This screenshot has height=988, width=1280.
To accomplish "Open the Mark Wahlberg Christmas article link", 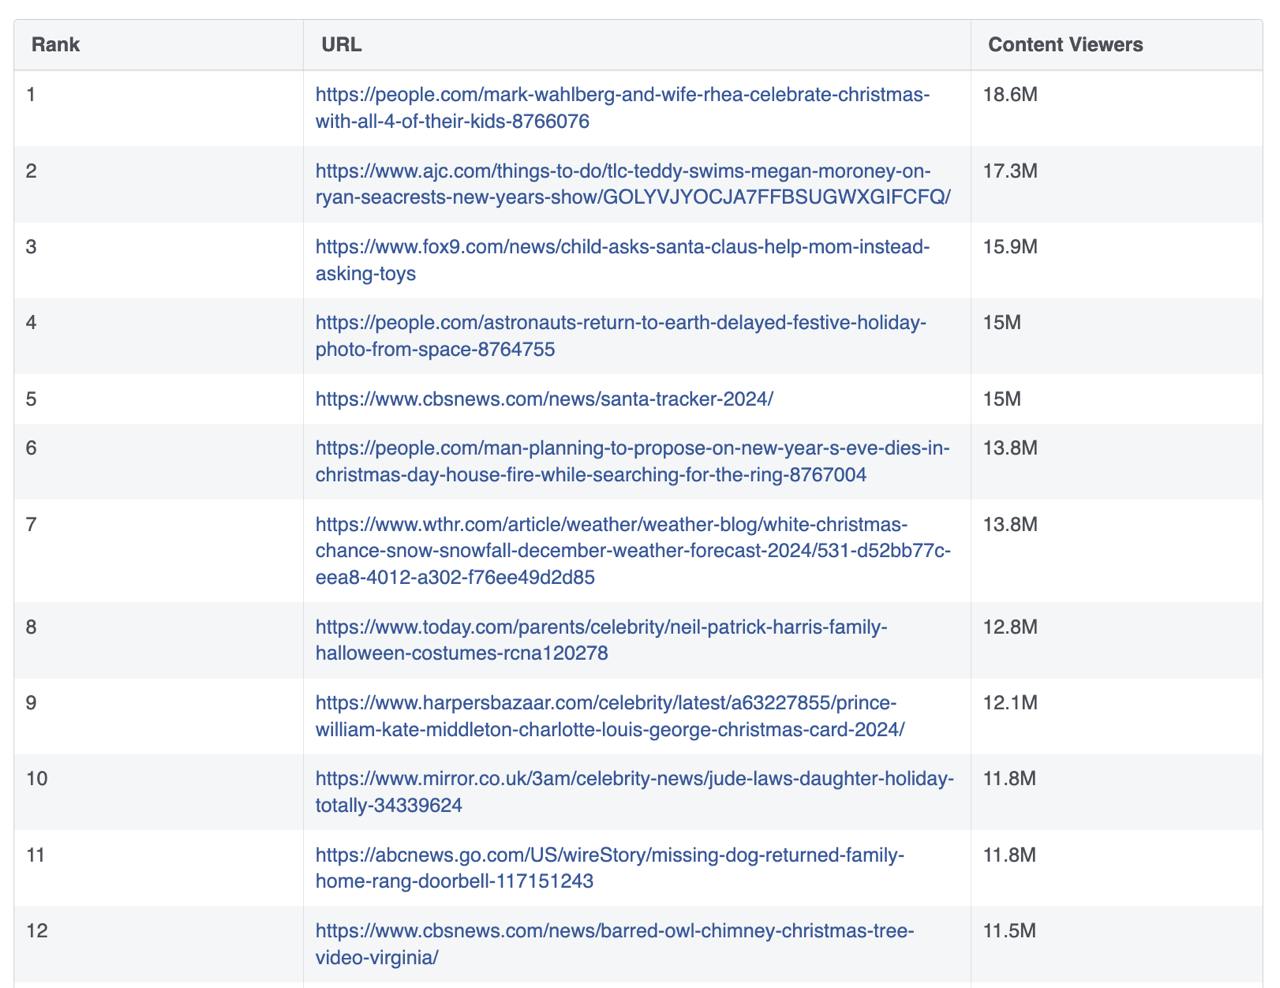I will click(622, 95).
